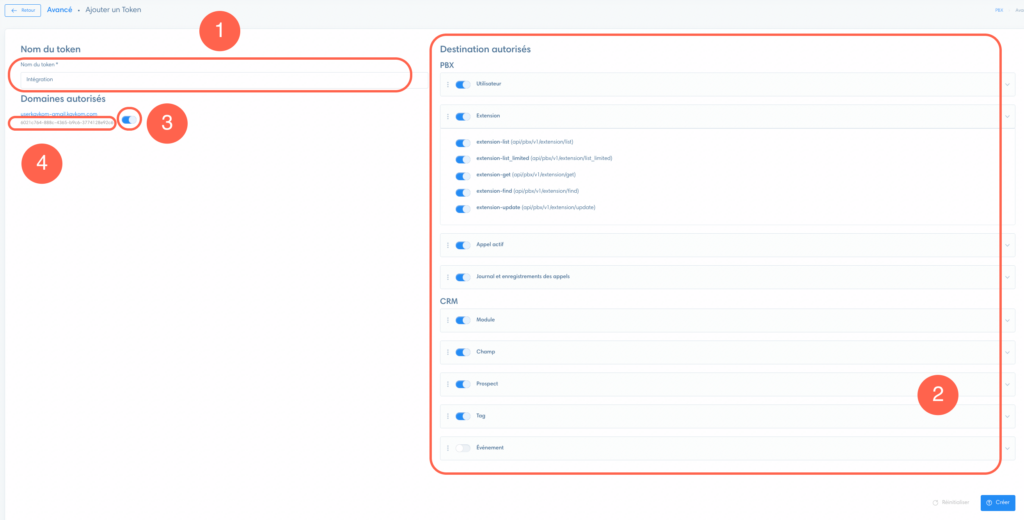The image size is (1024, 520).
Task: Enable the Événement permission toggle
Action: tap(462, 448)
